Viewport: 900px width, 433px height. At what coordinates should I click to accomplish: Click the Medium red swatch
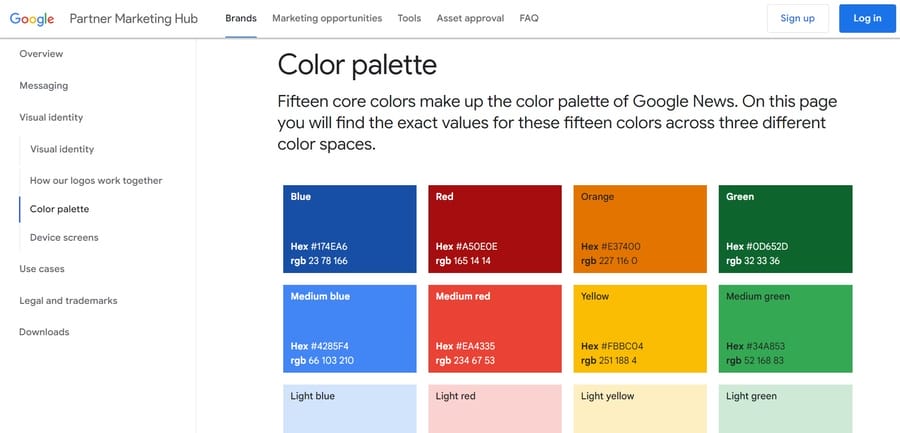coord(495,328)
